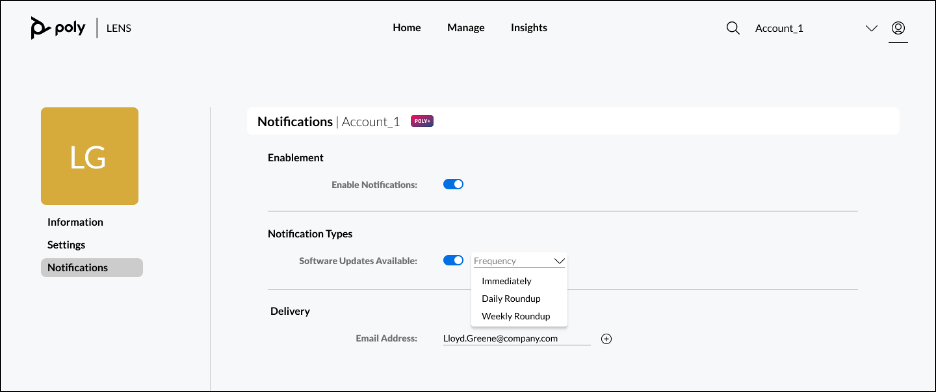Expand the Account_1 selector chevron
Screen dimensions: 936x392
(x=872, y=28)
